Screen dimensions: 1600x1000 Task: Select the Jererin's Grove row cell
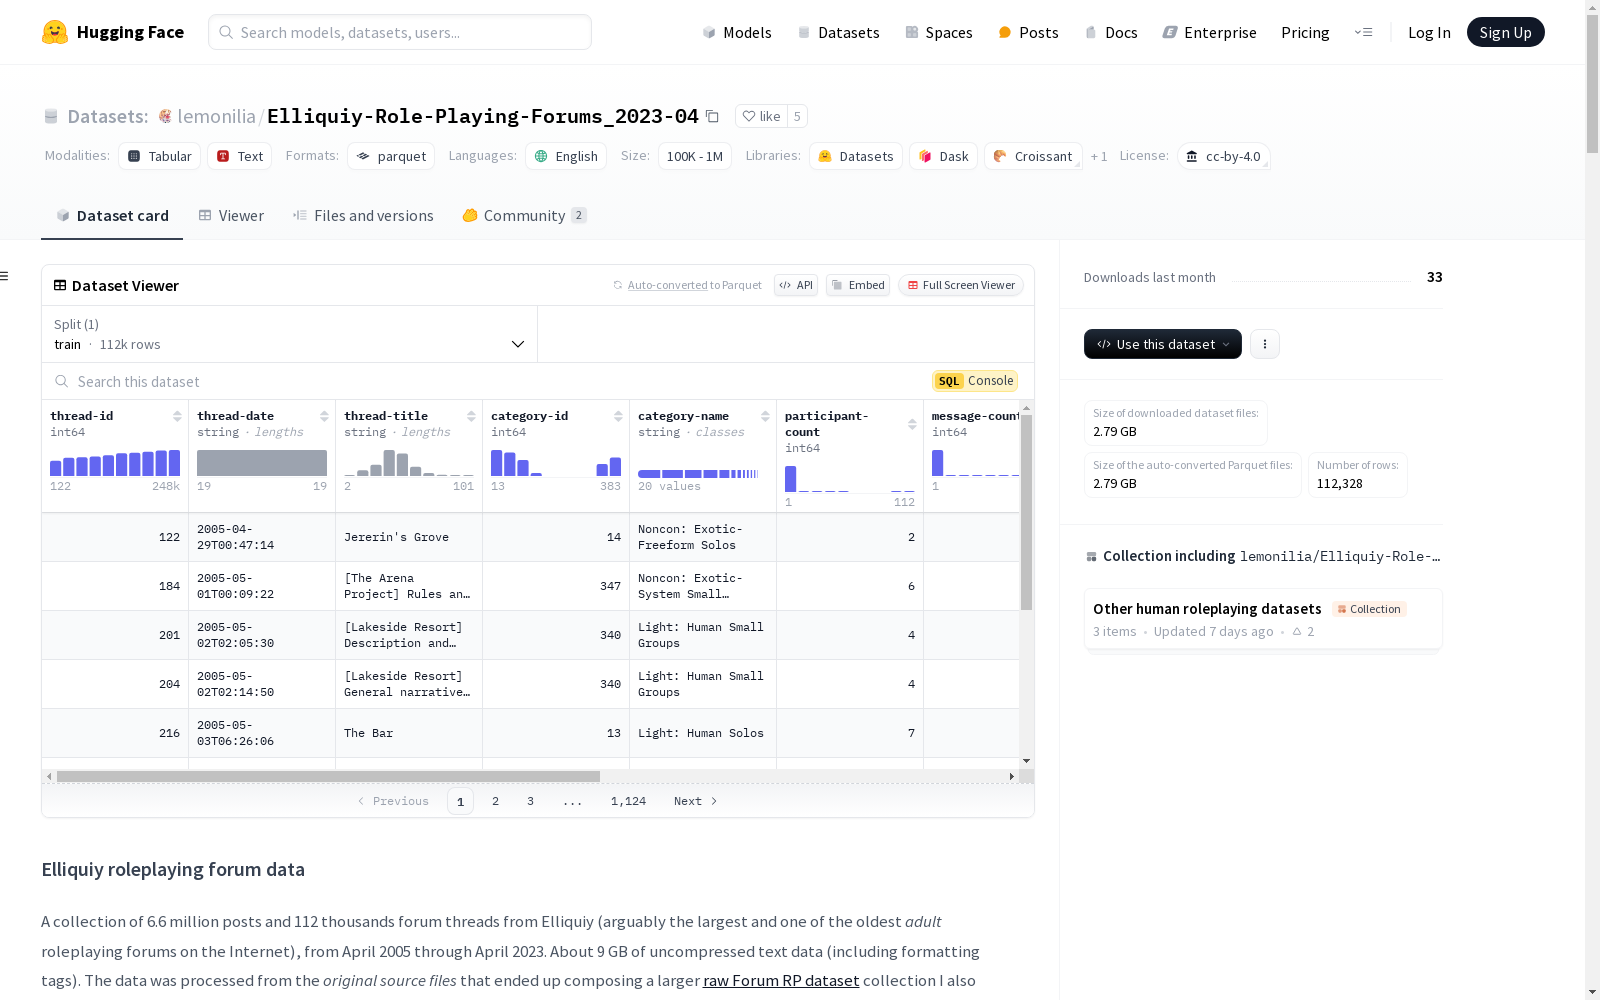409,537
